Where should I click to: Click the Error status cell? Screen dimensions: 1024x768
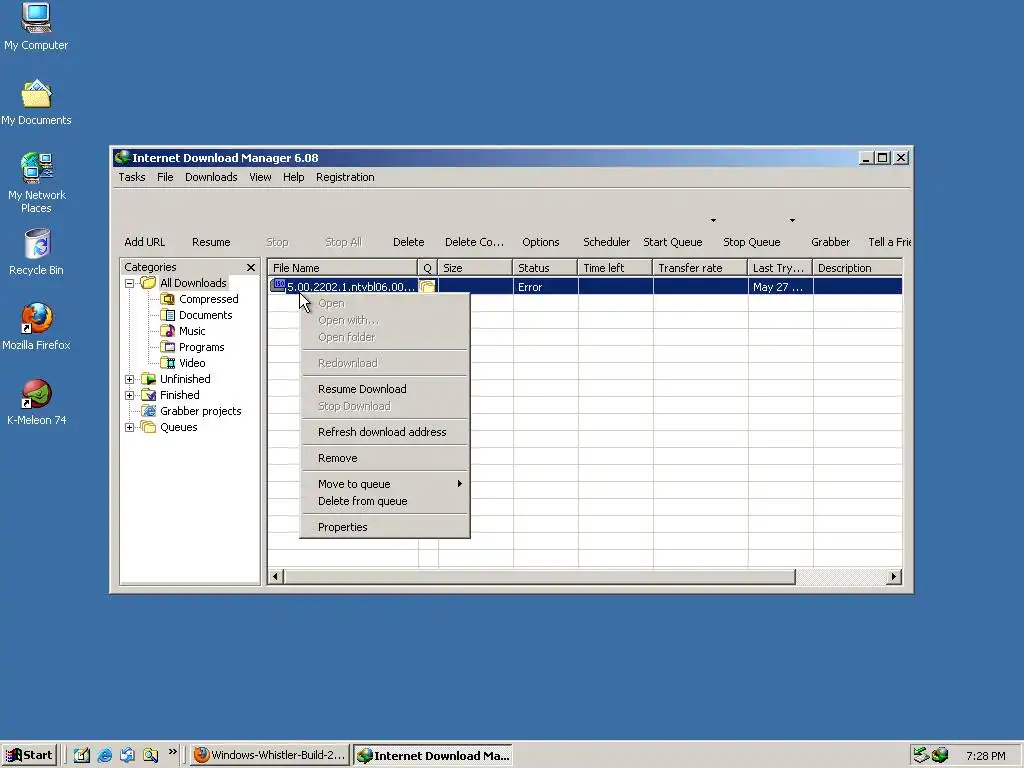tap(546, 287)
